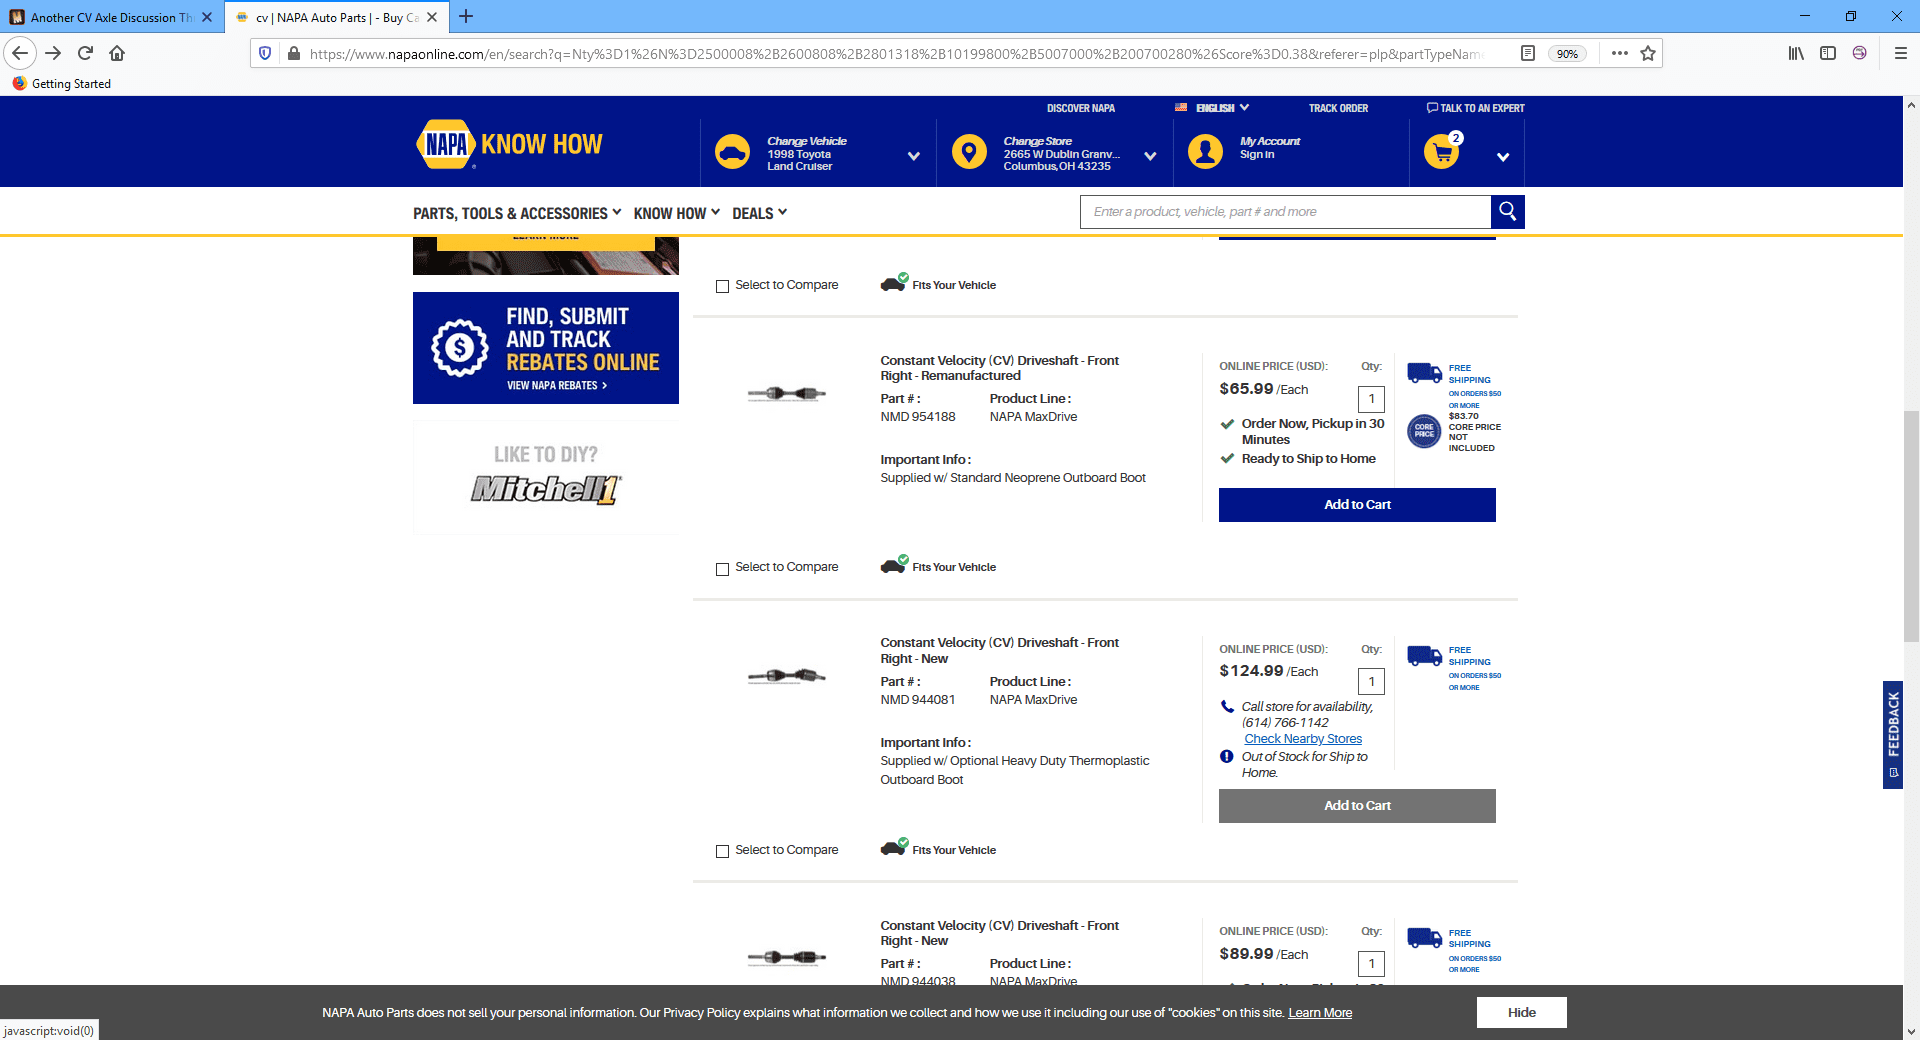Click the 90% zoom level indicator

pyautogui.click(x=1567, y=54)
